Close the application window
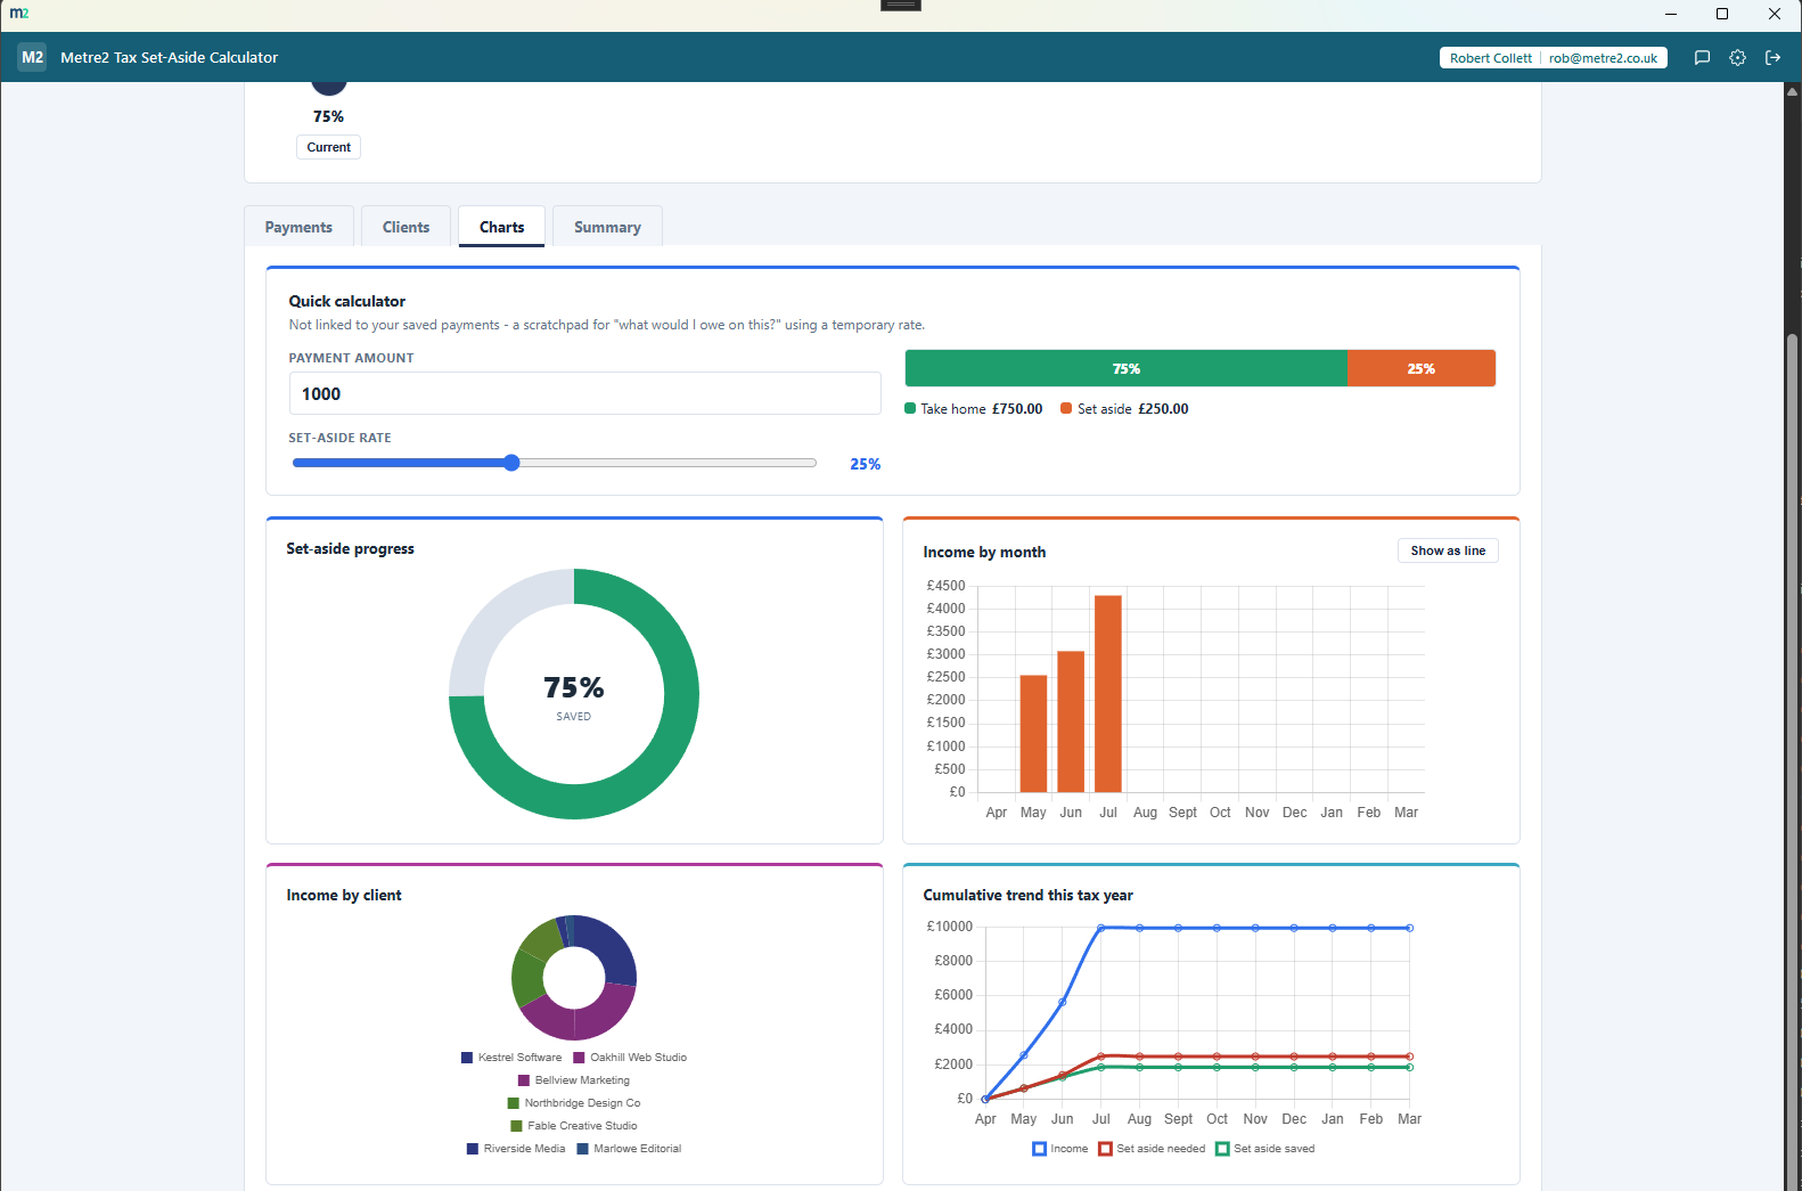 tap(1775, 14)
